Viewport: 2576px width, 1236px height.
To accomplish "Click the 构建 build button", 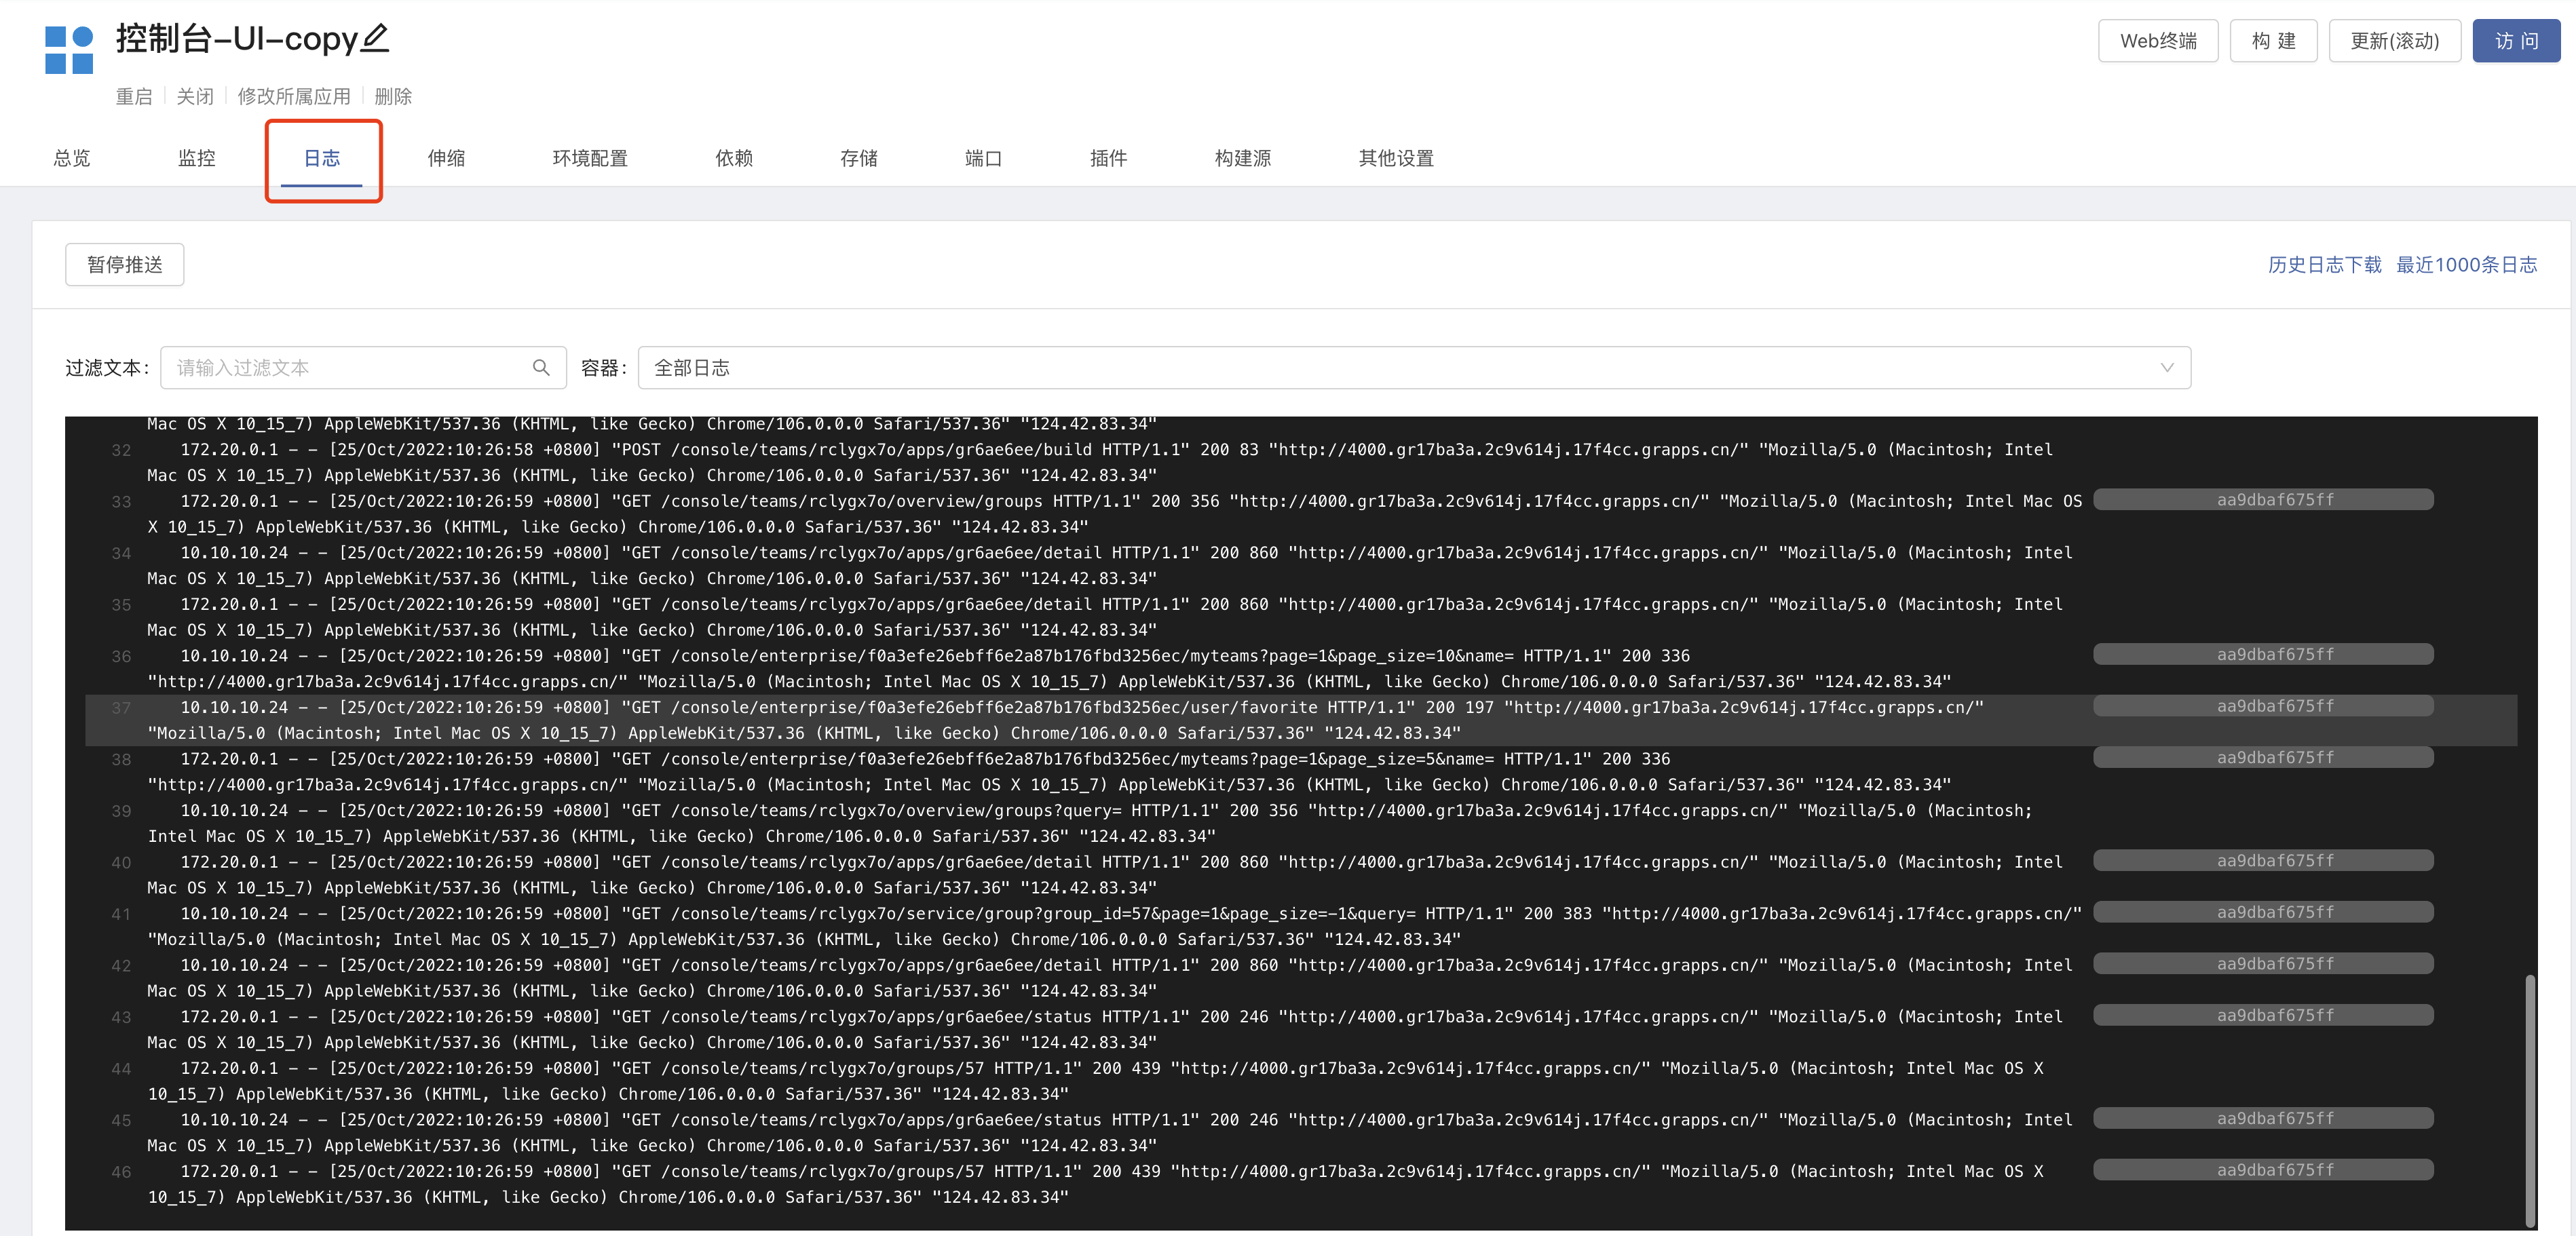I will point(2273,40).
